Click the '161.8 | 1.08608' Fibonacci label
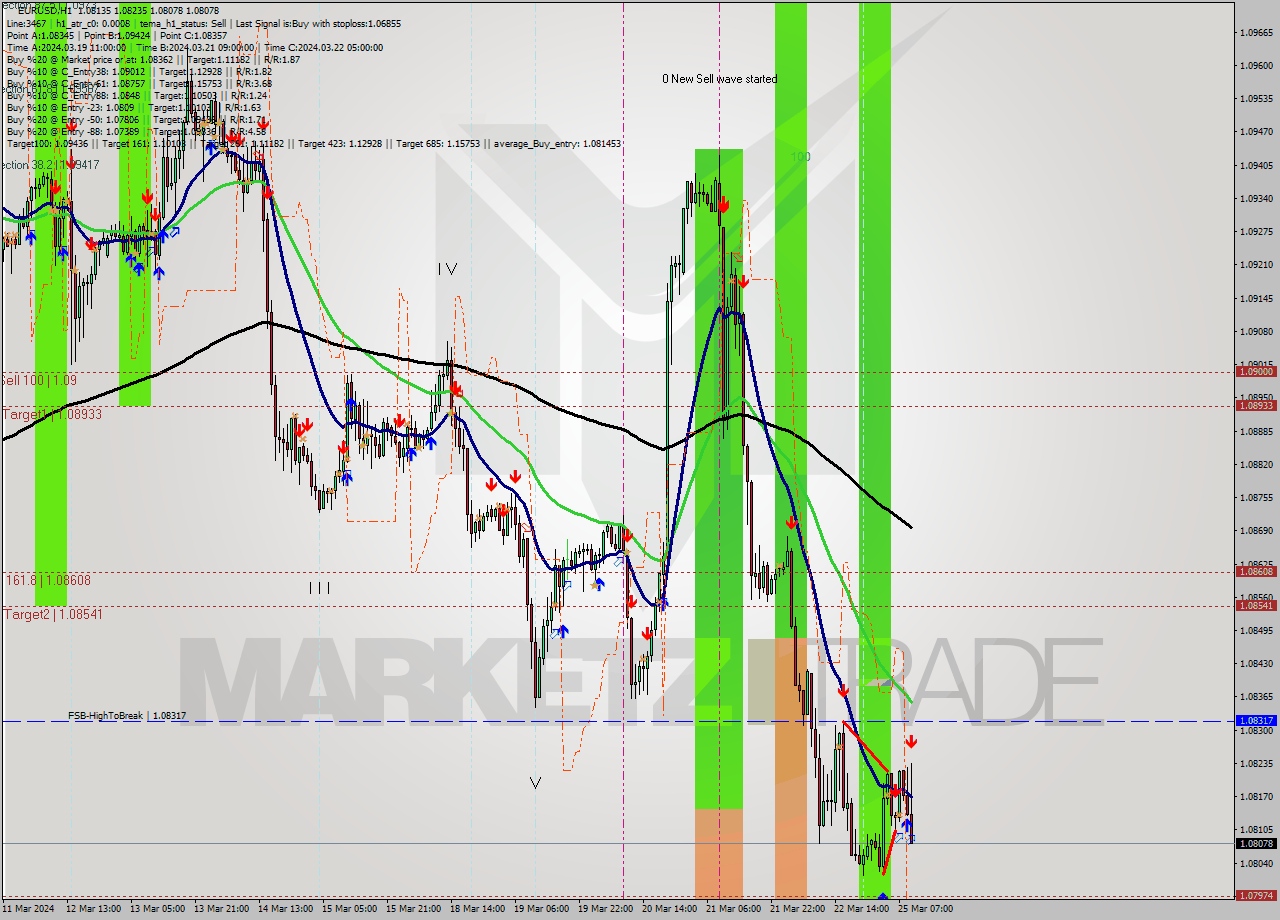1280x920 pixels. (48, 580)
